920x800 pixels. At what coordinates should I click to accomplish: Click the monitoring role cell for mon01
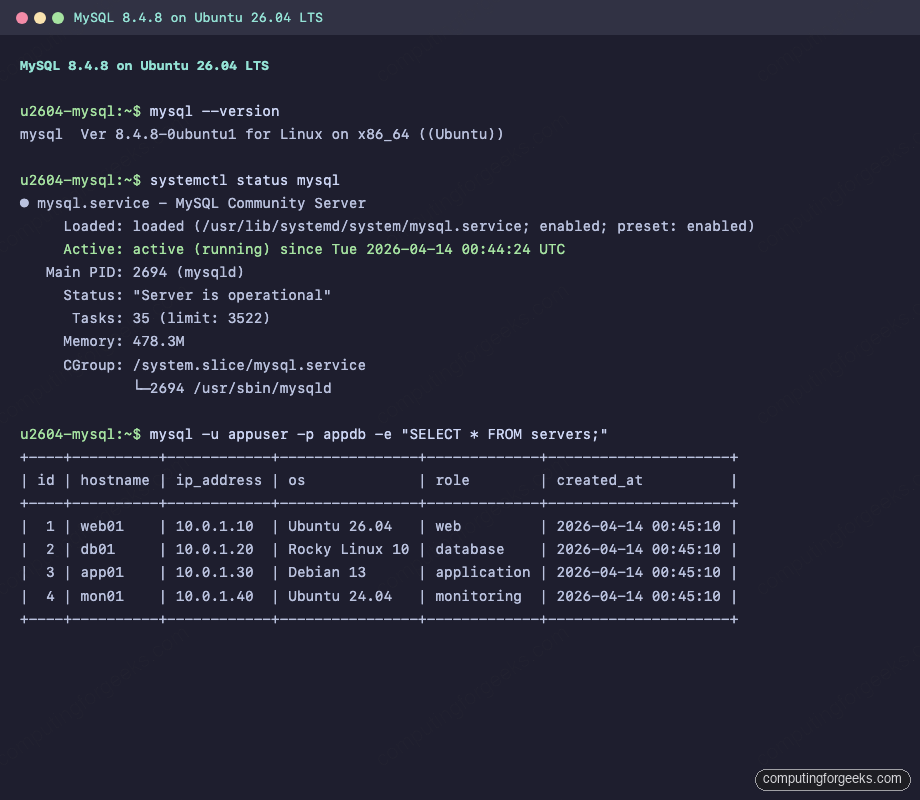pyautogui.click(x=480, y=595)
